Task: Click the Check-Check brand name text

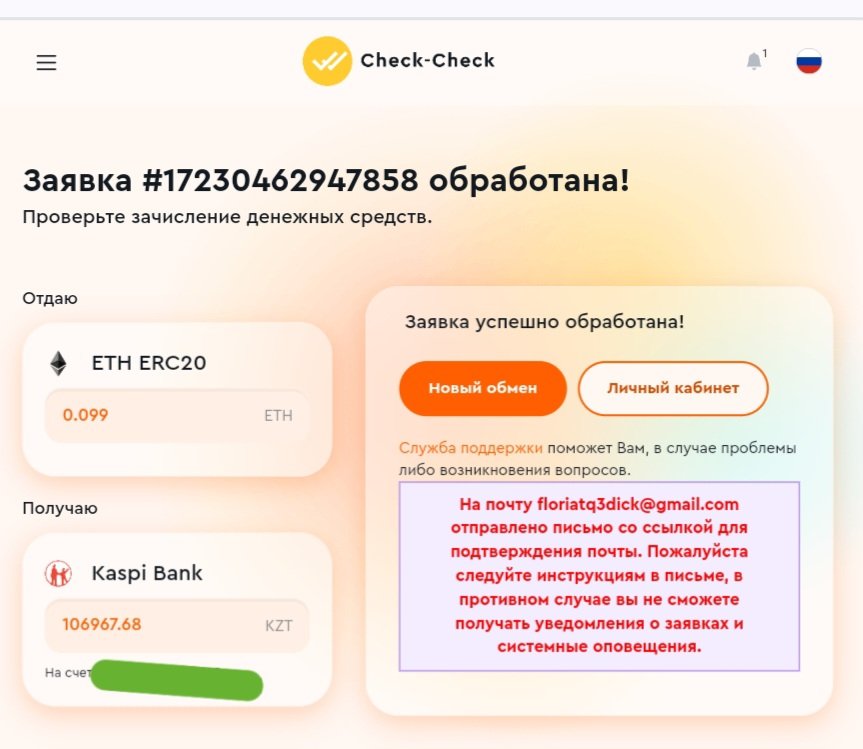Action: coord(427,61)
